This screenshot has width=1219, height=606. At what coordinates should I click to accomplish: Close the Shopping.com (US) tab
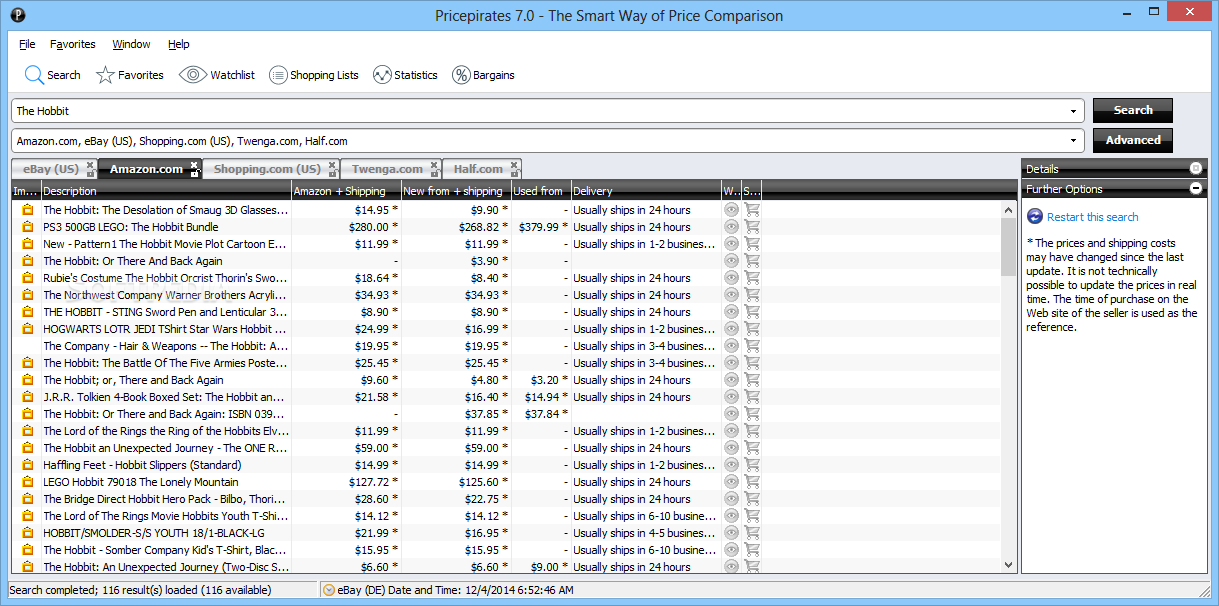point(332,164)
